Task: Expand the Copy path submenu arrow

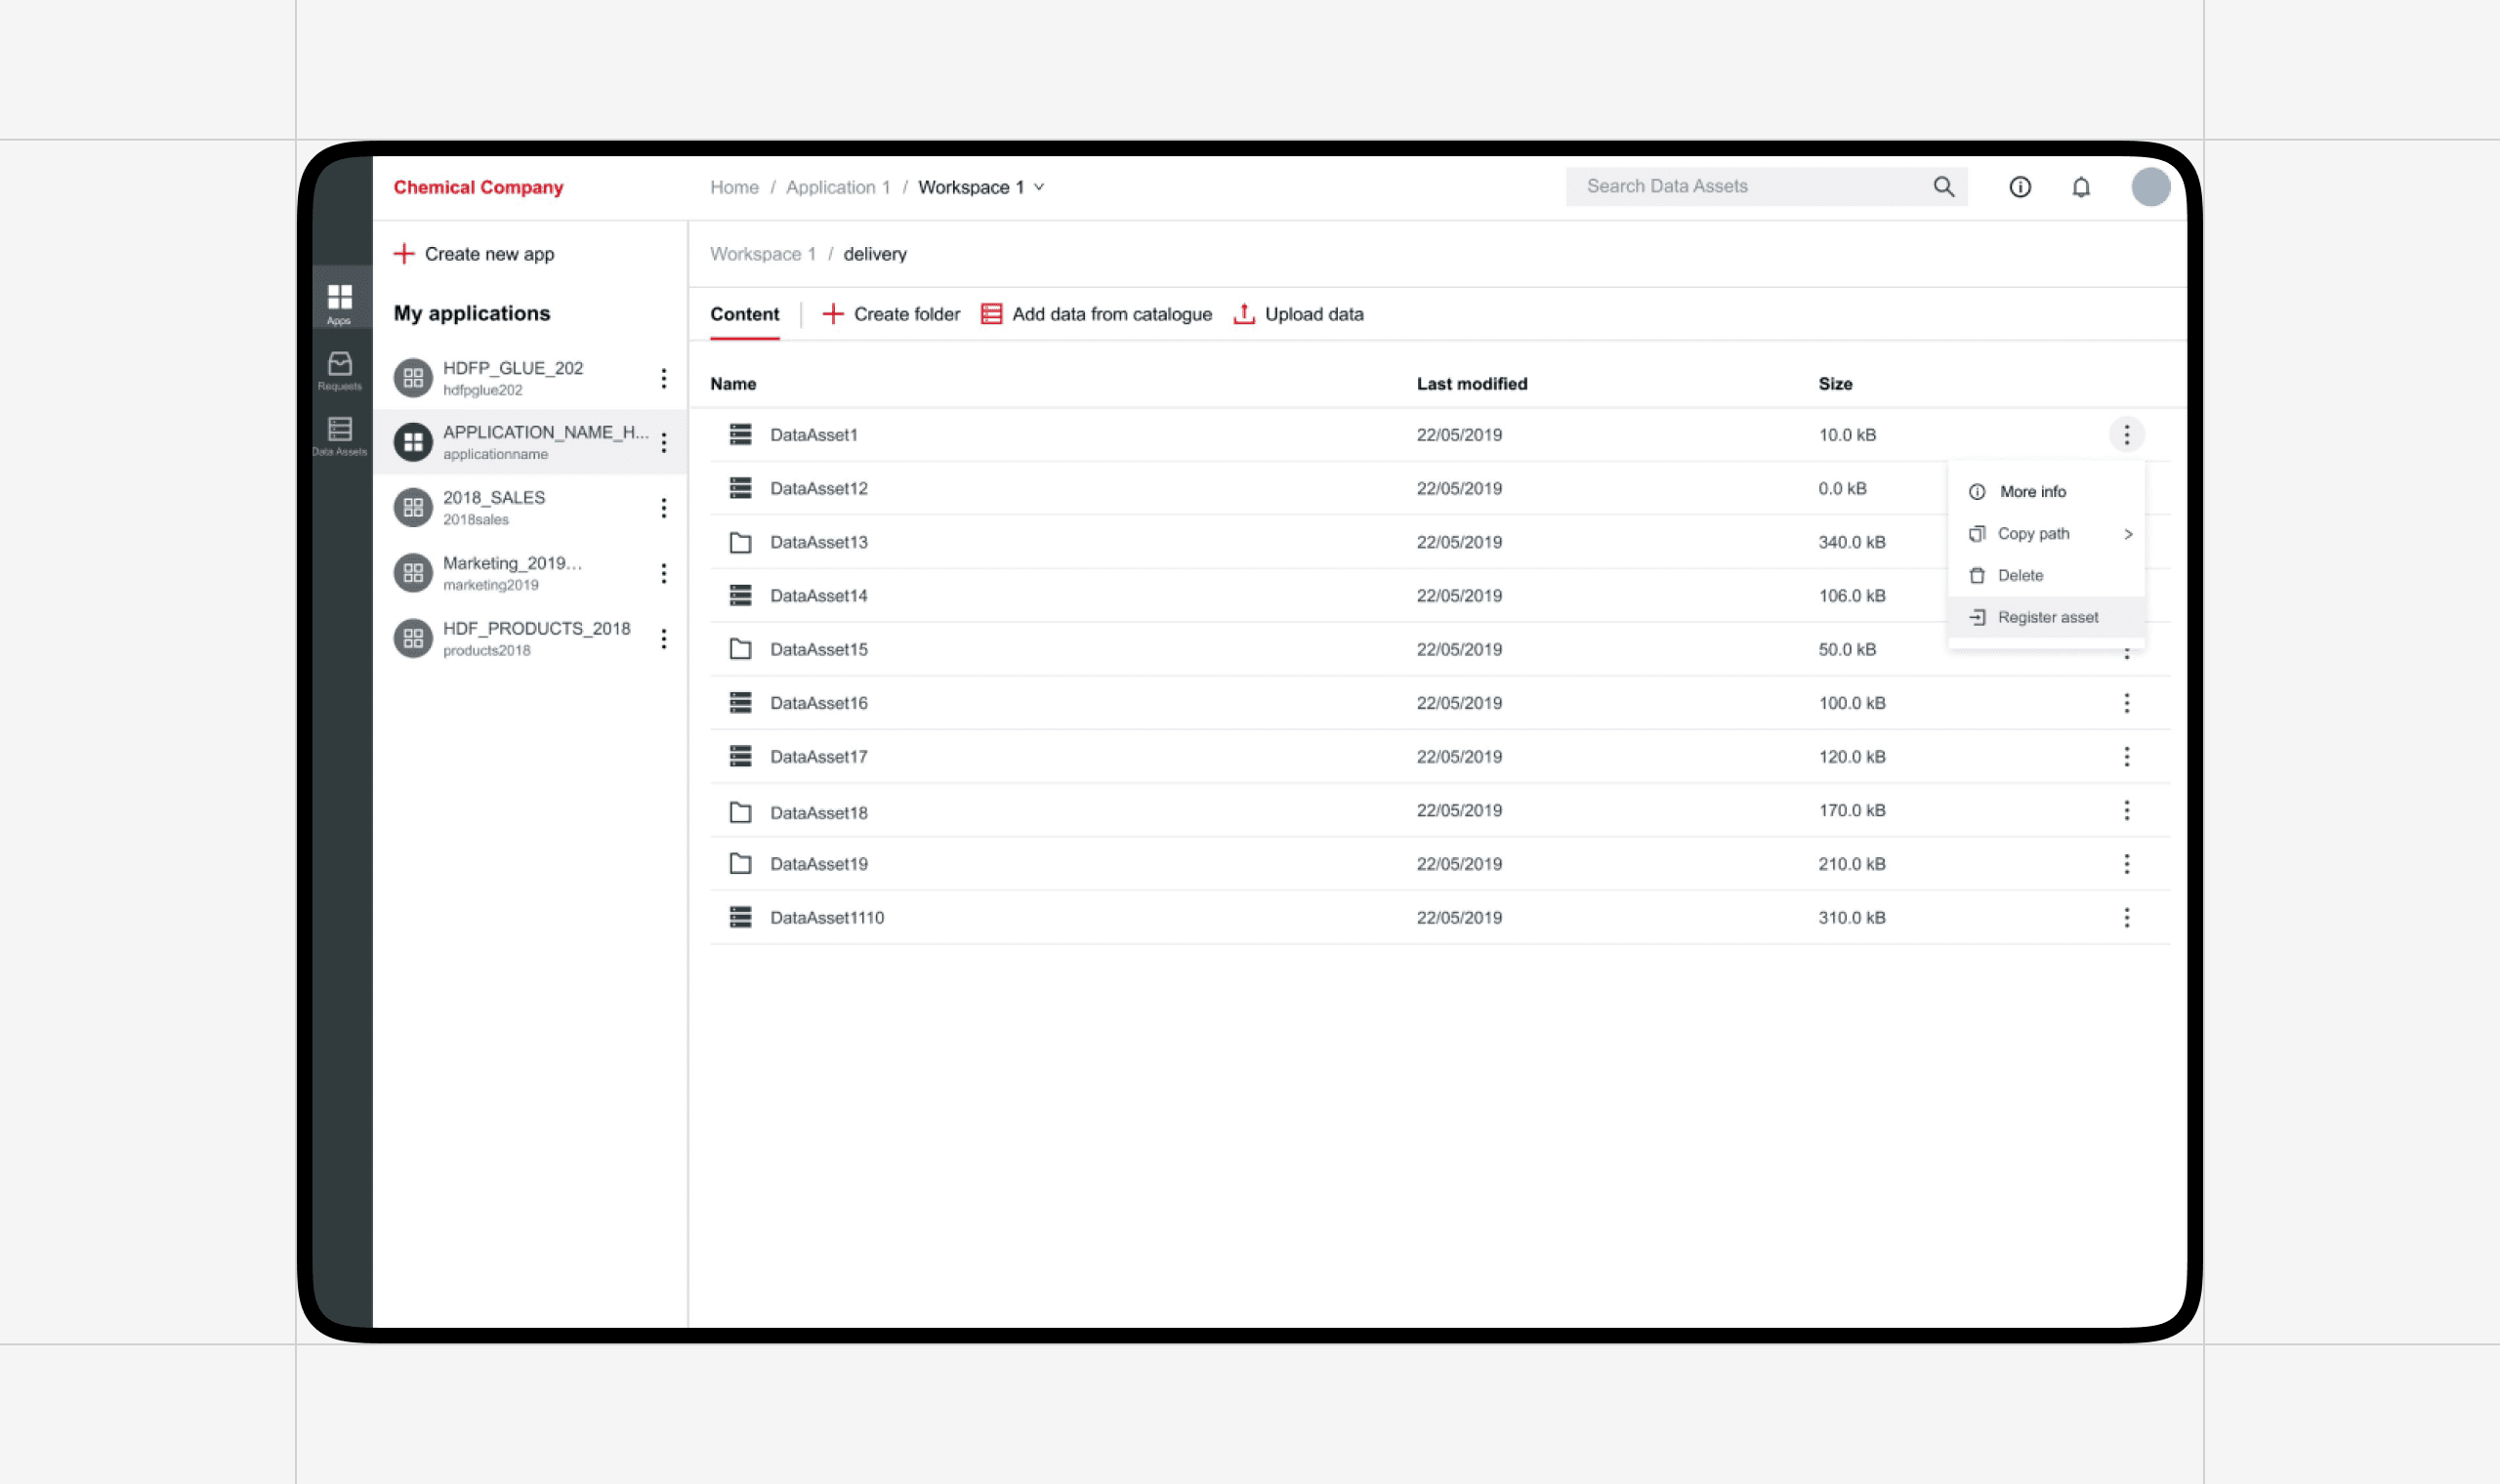Action: 2128,534
